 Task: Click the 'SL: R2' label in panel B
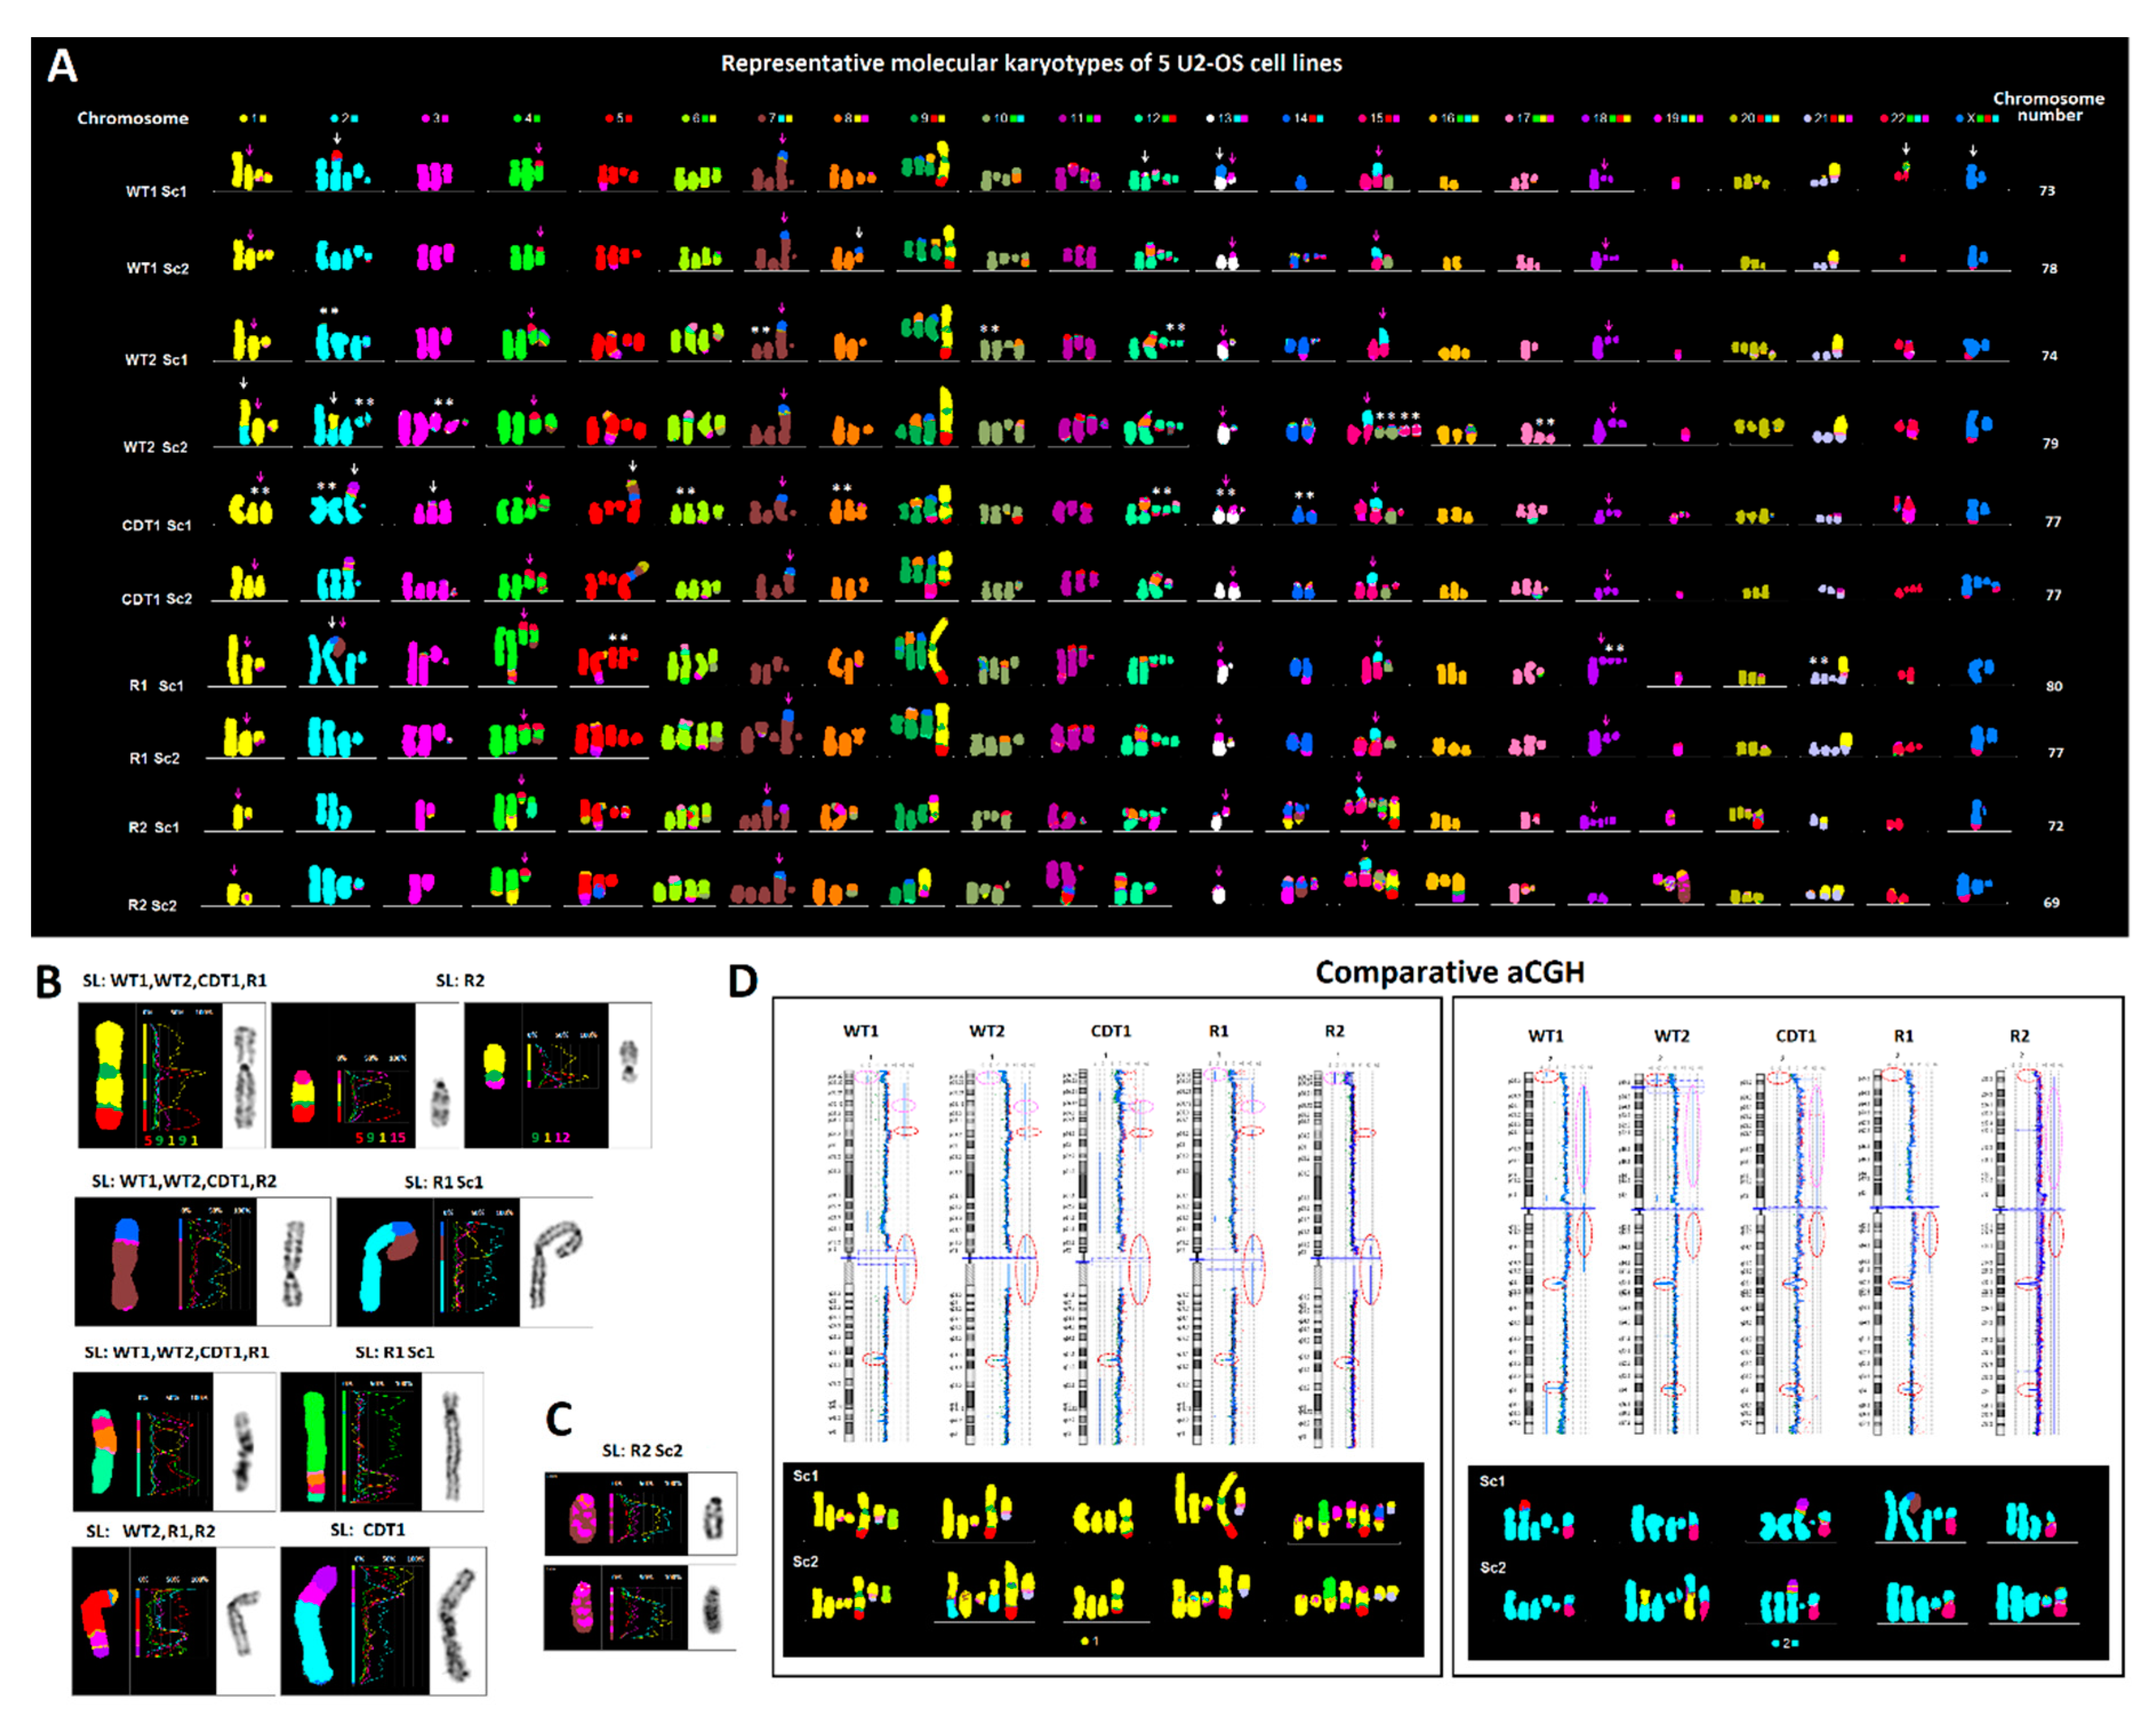(x=460, y=981)
